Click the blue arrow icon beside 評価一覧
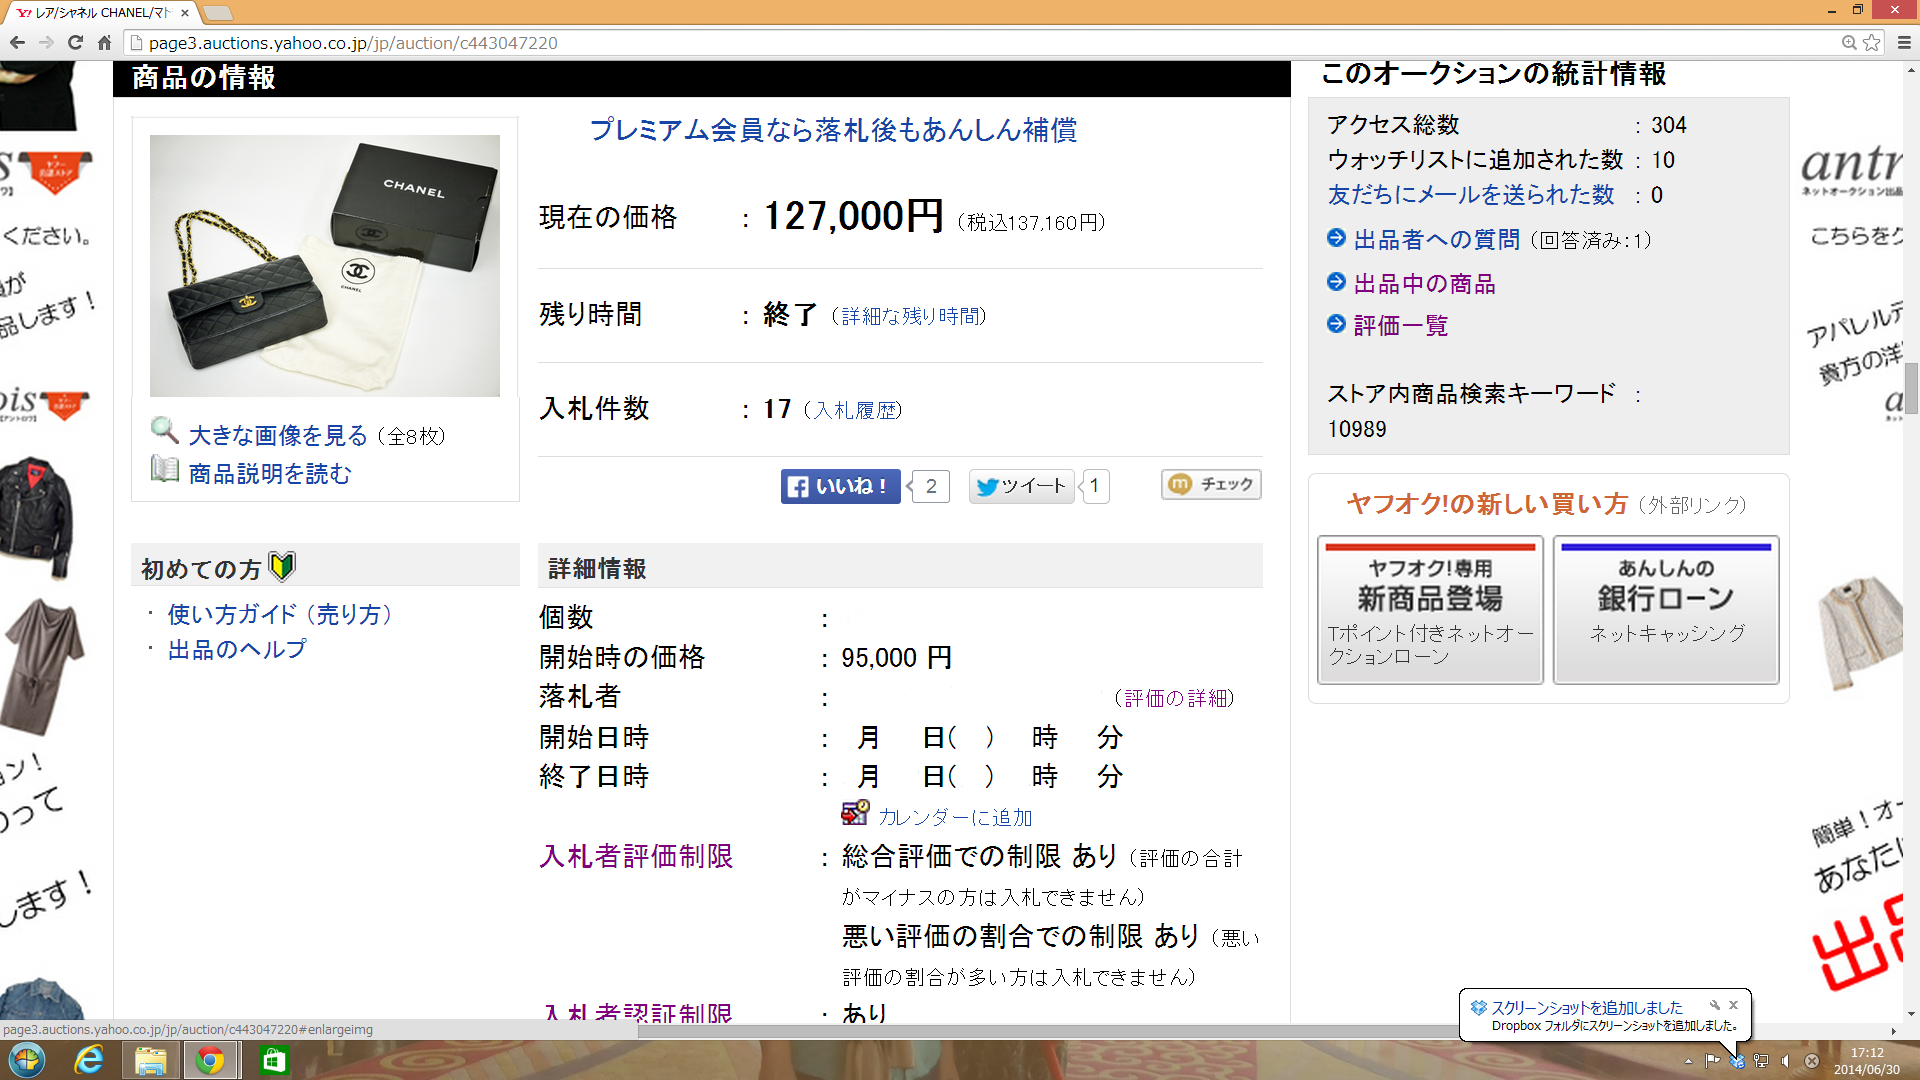This screenshot has height=1080, width=1920. point(1336,324)
